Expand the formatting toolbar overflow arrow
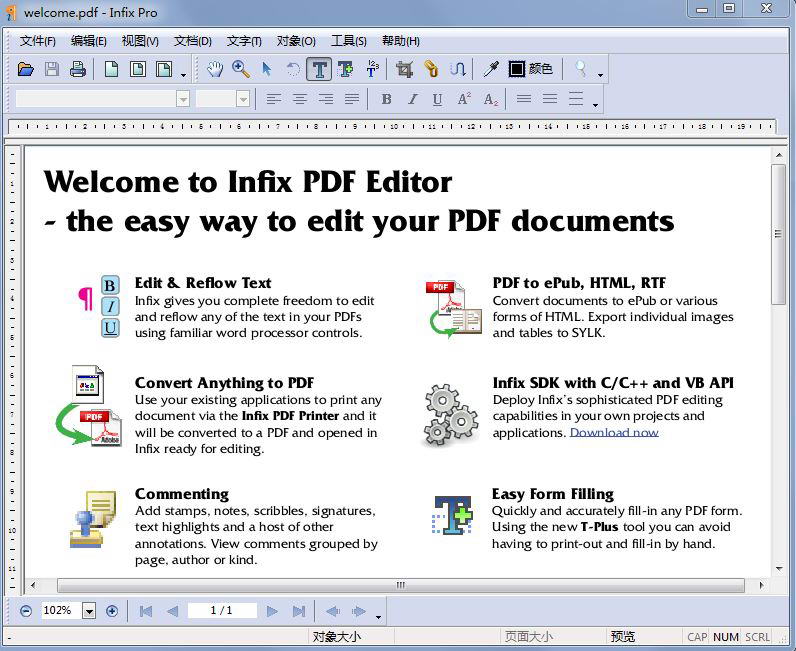Screen dimensions: 796x651 [595, 105]
